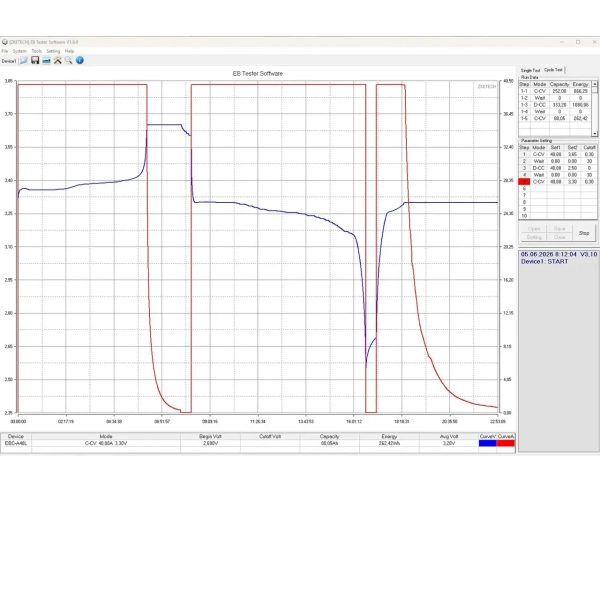
Task: Click the blue info about icon
Action: tap(80, 60)
